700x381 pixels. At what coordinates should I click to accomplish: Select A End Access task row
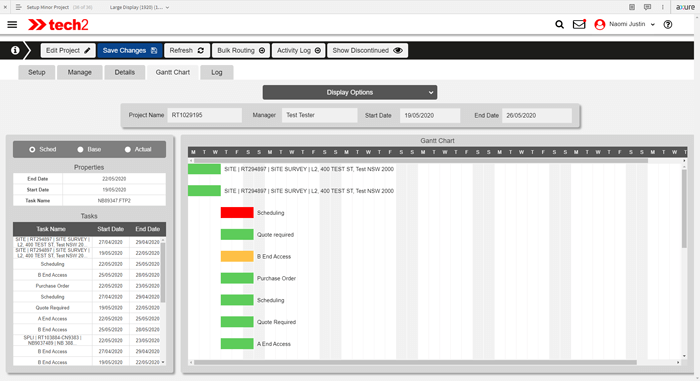pyautogui.click(x=87, y=319)
